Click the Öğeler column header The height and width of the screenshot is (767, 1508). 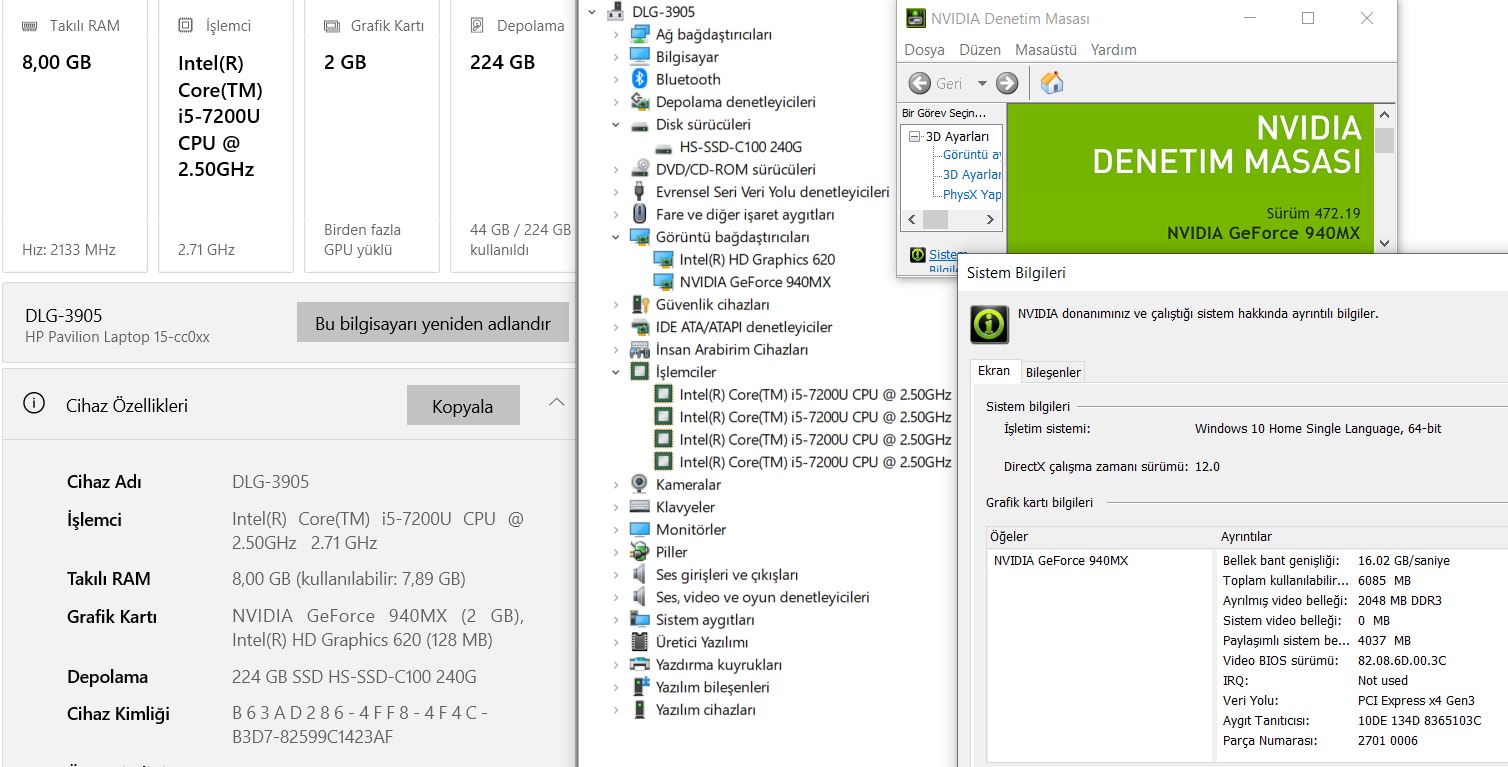(x=1101, y=537)
